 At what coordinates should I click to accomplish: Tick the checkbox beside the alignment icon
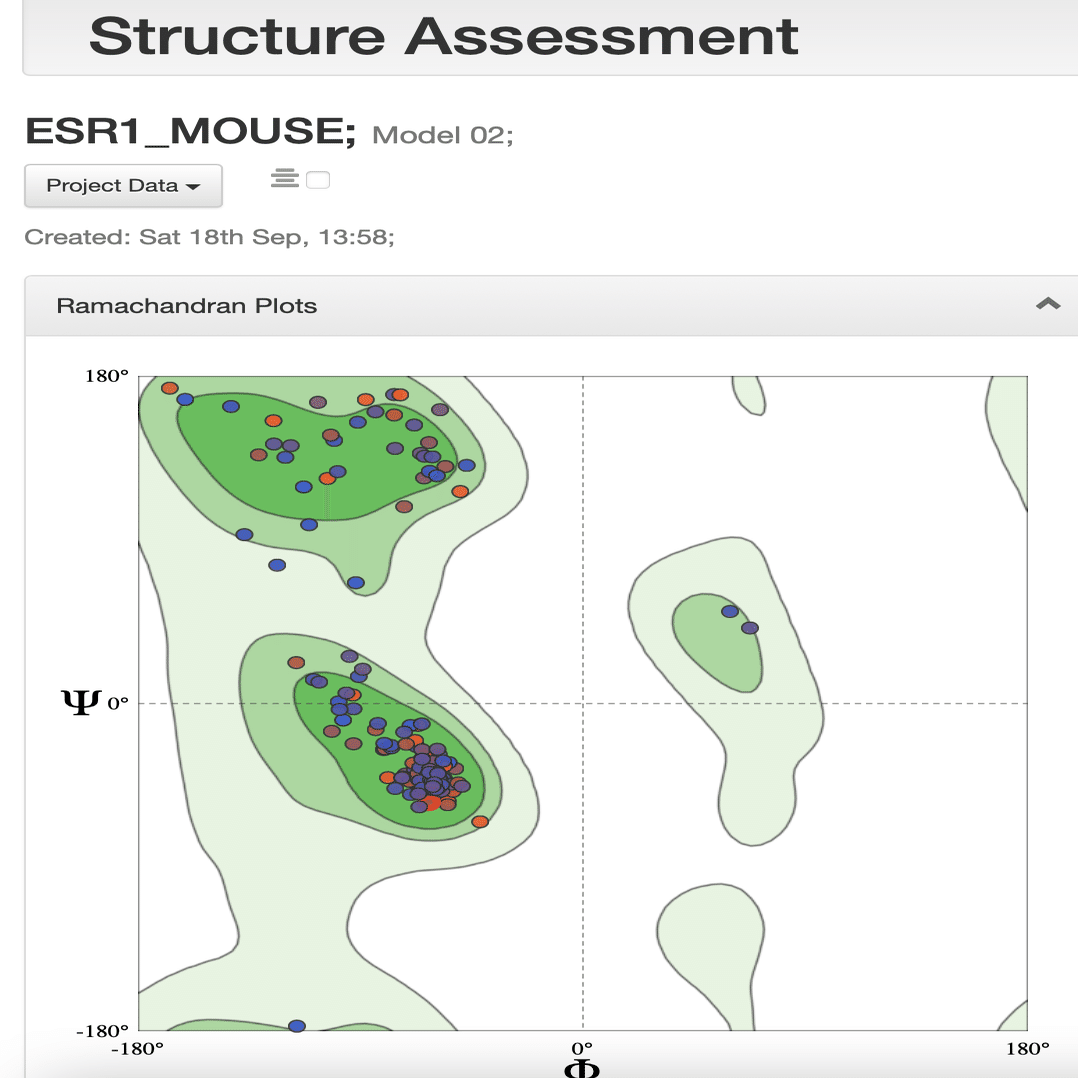click(x=318, y=180)
